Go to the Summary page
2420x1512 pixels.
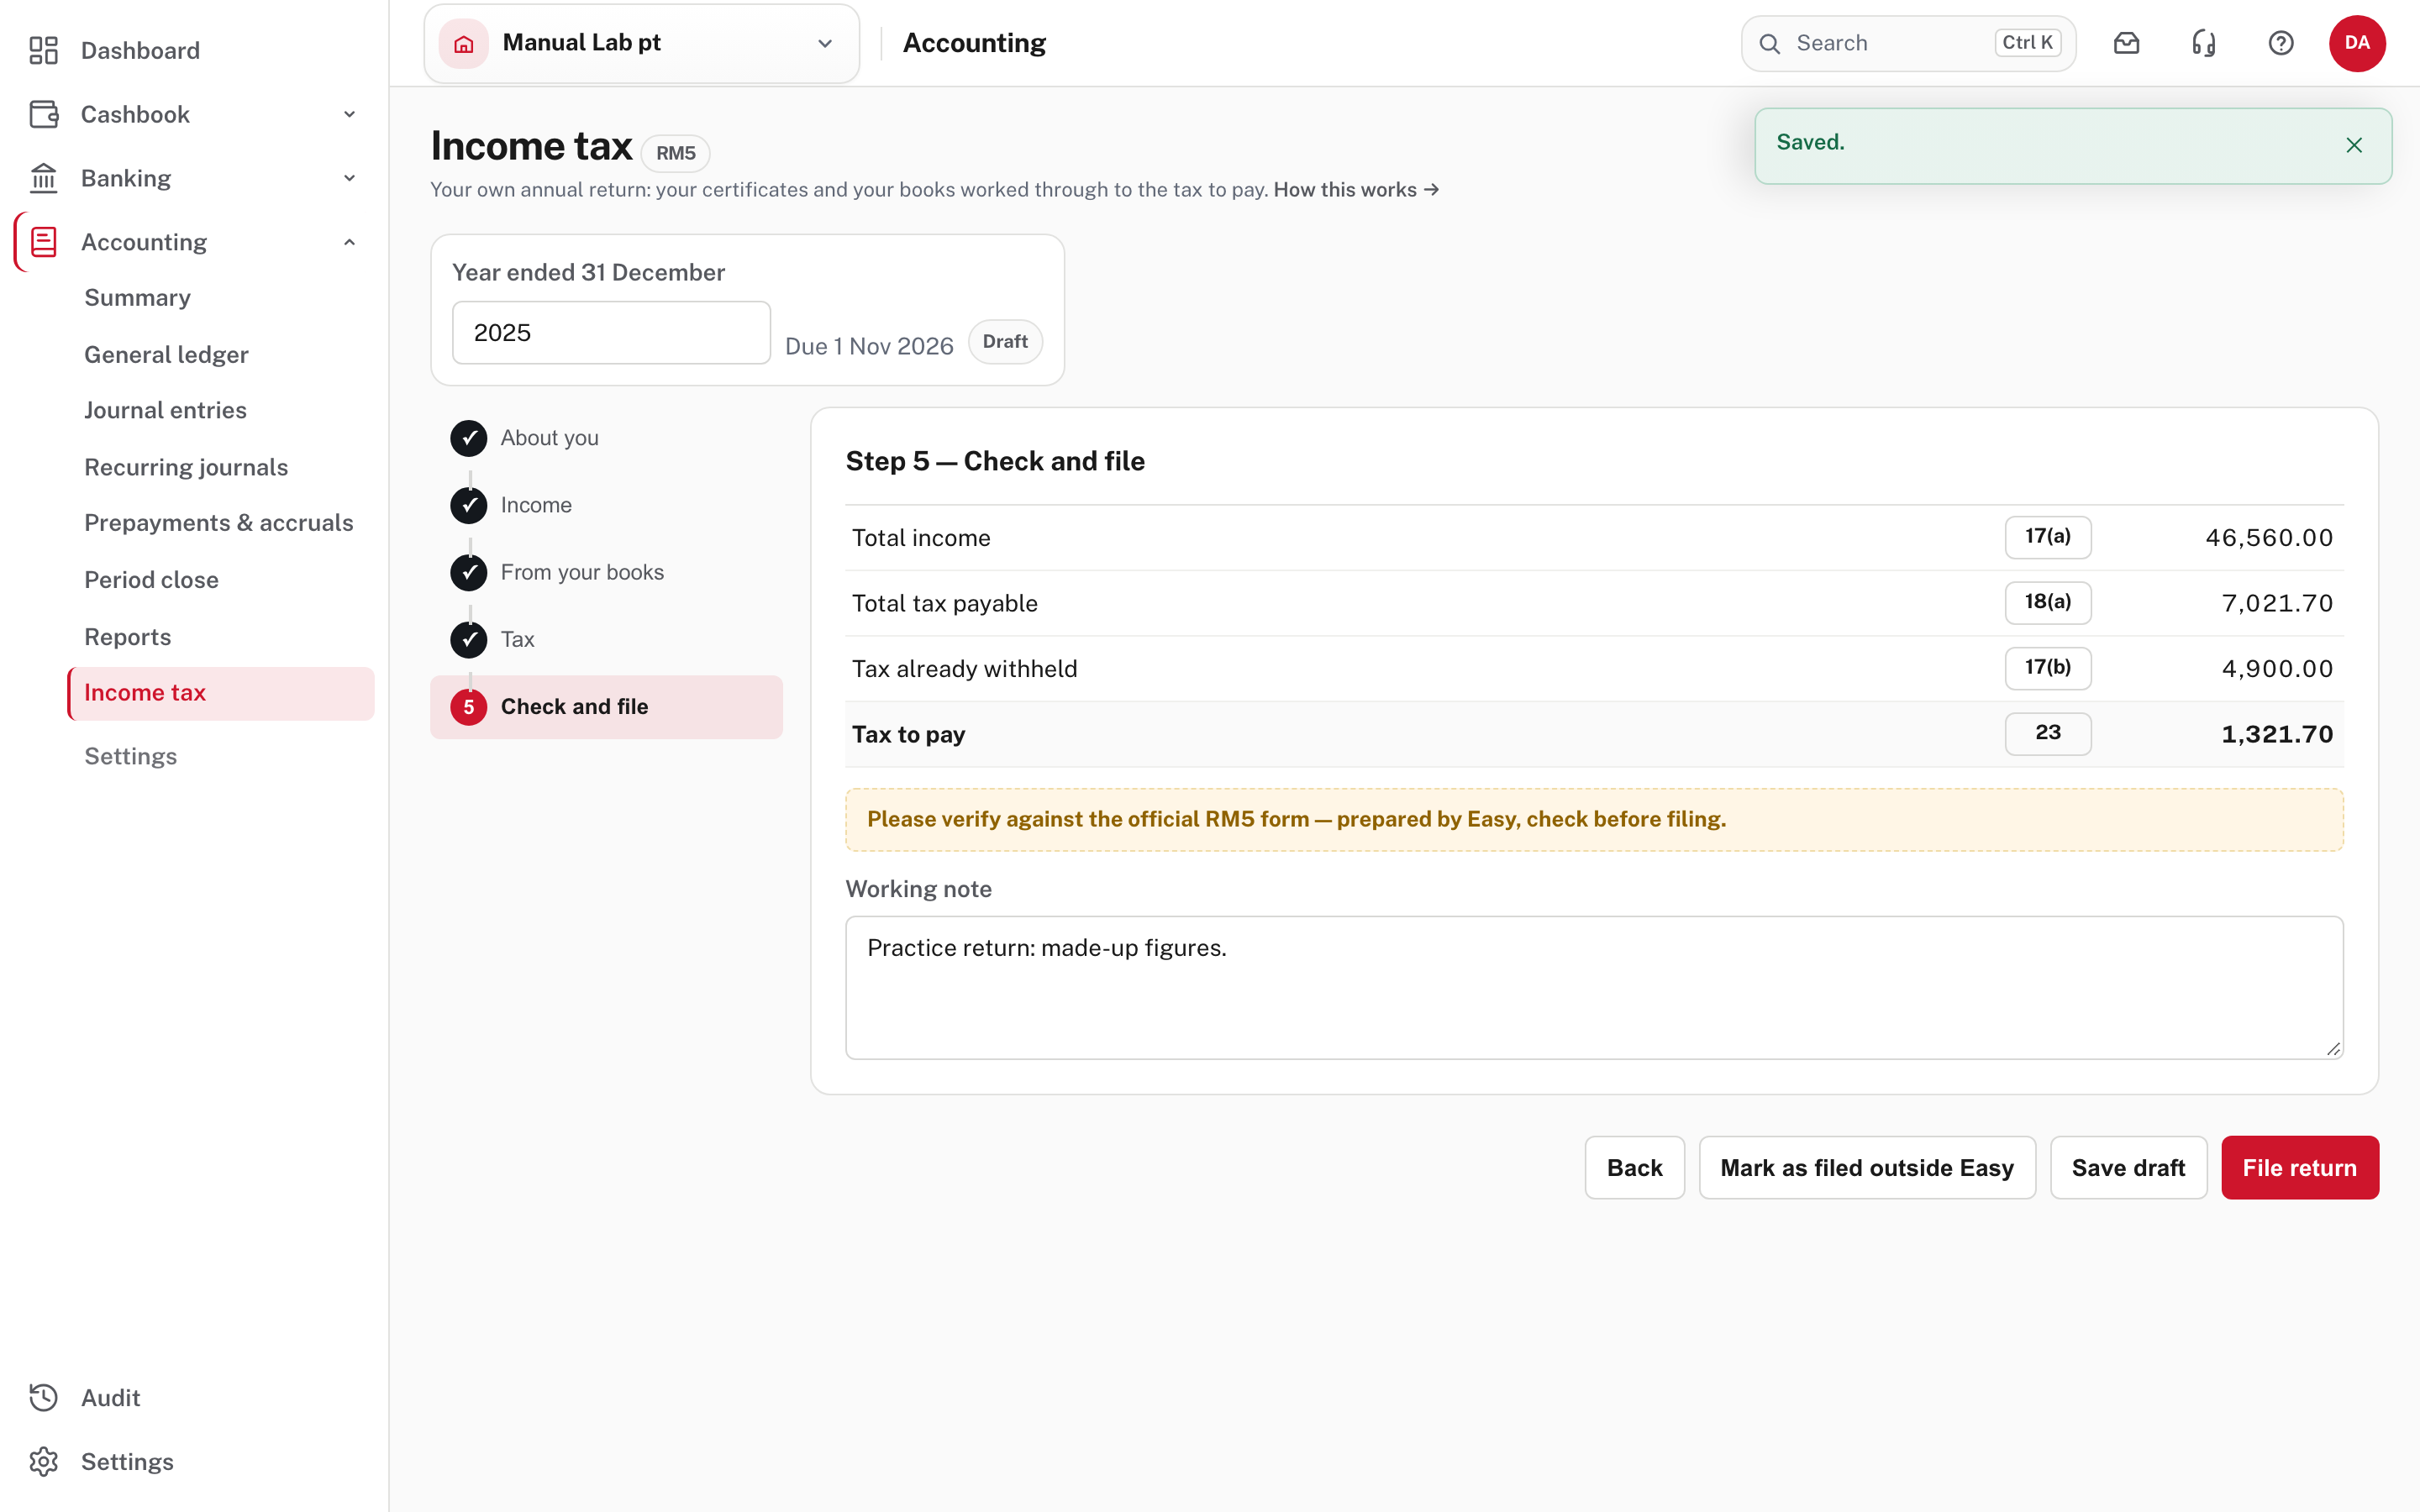(137, 298)
